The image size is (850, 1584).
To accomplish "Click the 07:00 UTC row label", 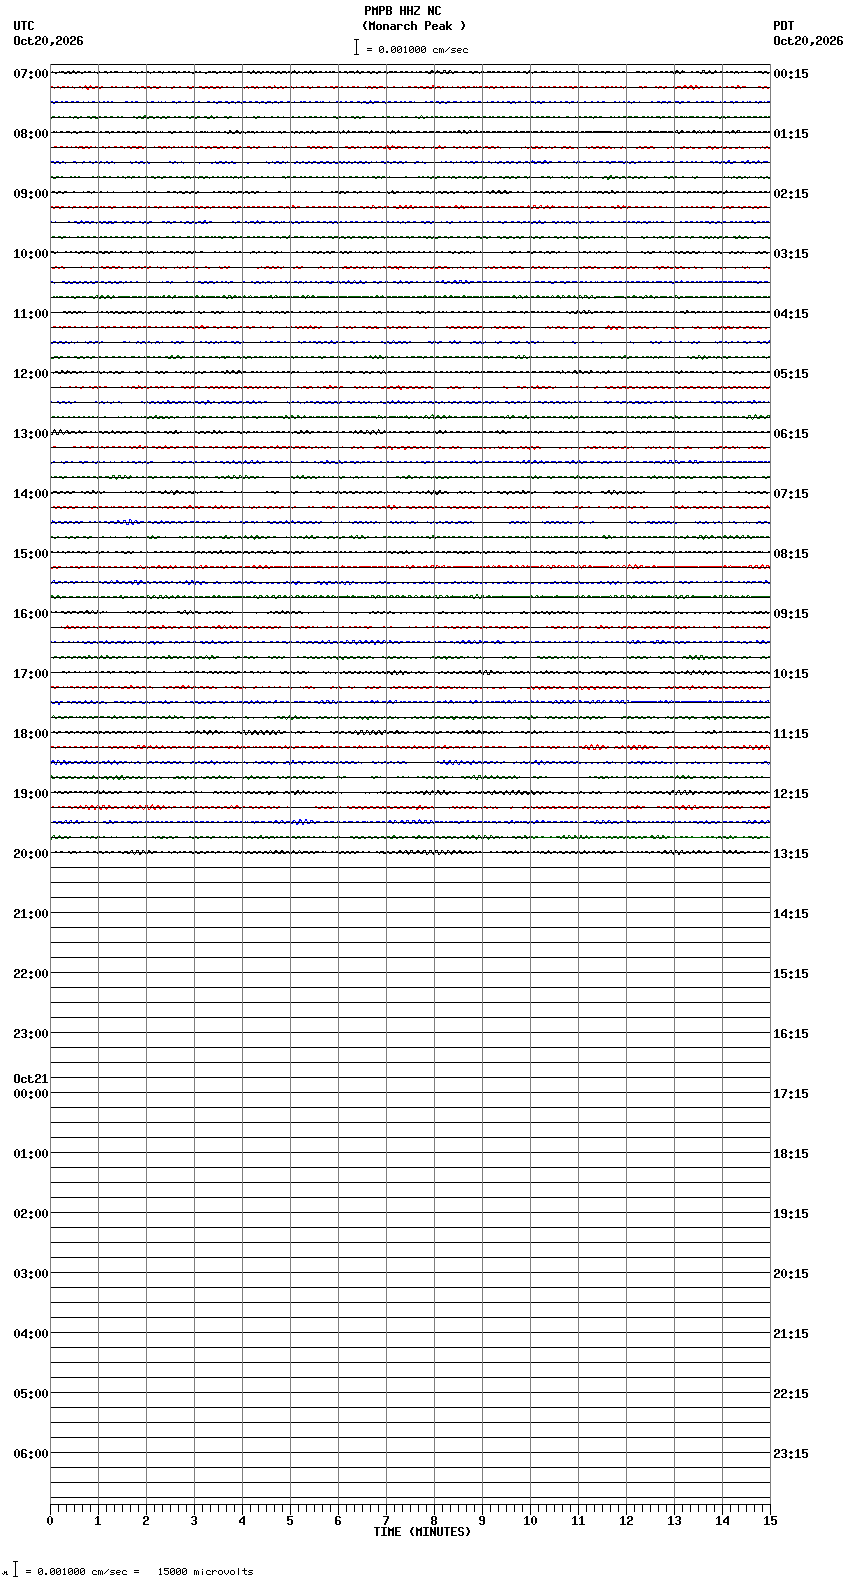I will pos(31,74).
